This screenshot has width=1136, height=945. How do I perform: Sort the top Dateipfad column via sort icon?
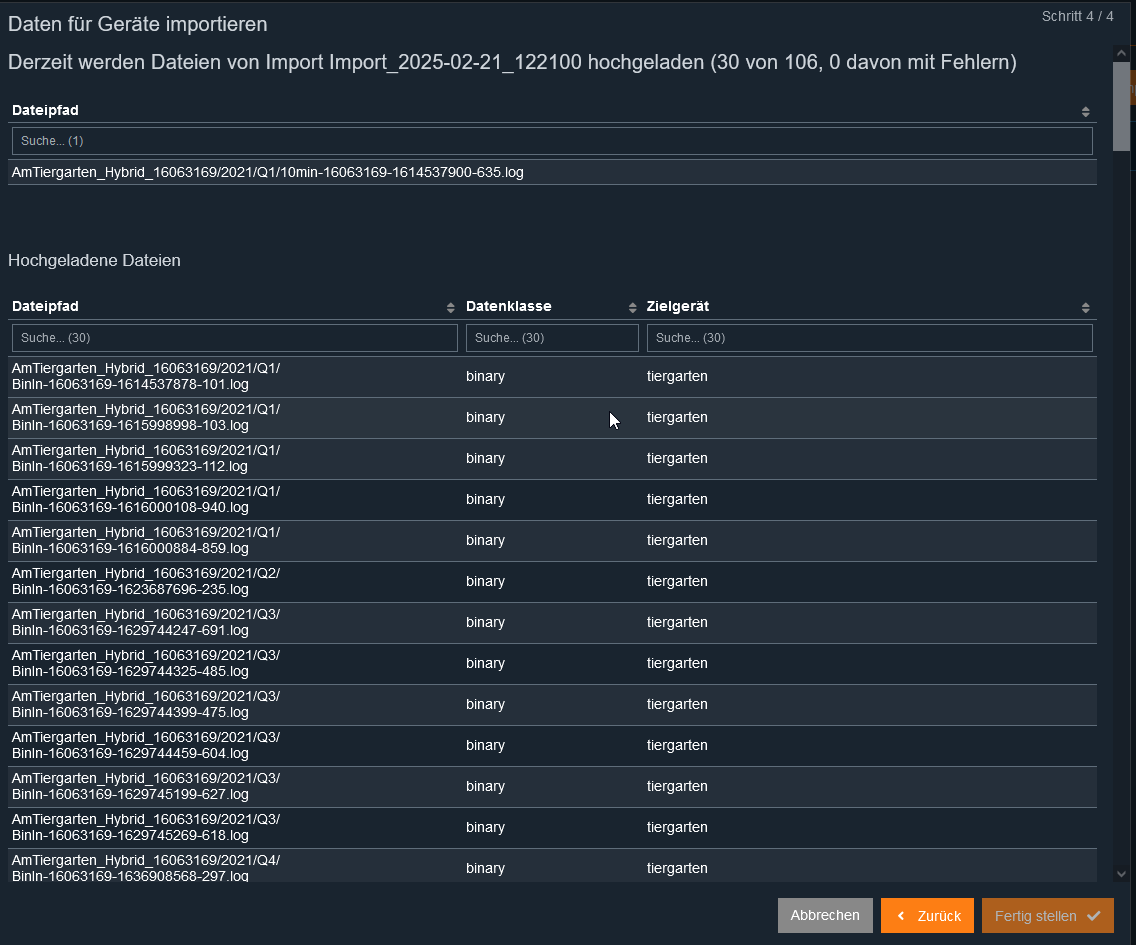click(x=1085, y=111)
